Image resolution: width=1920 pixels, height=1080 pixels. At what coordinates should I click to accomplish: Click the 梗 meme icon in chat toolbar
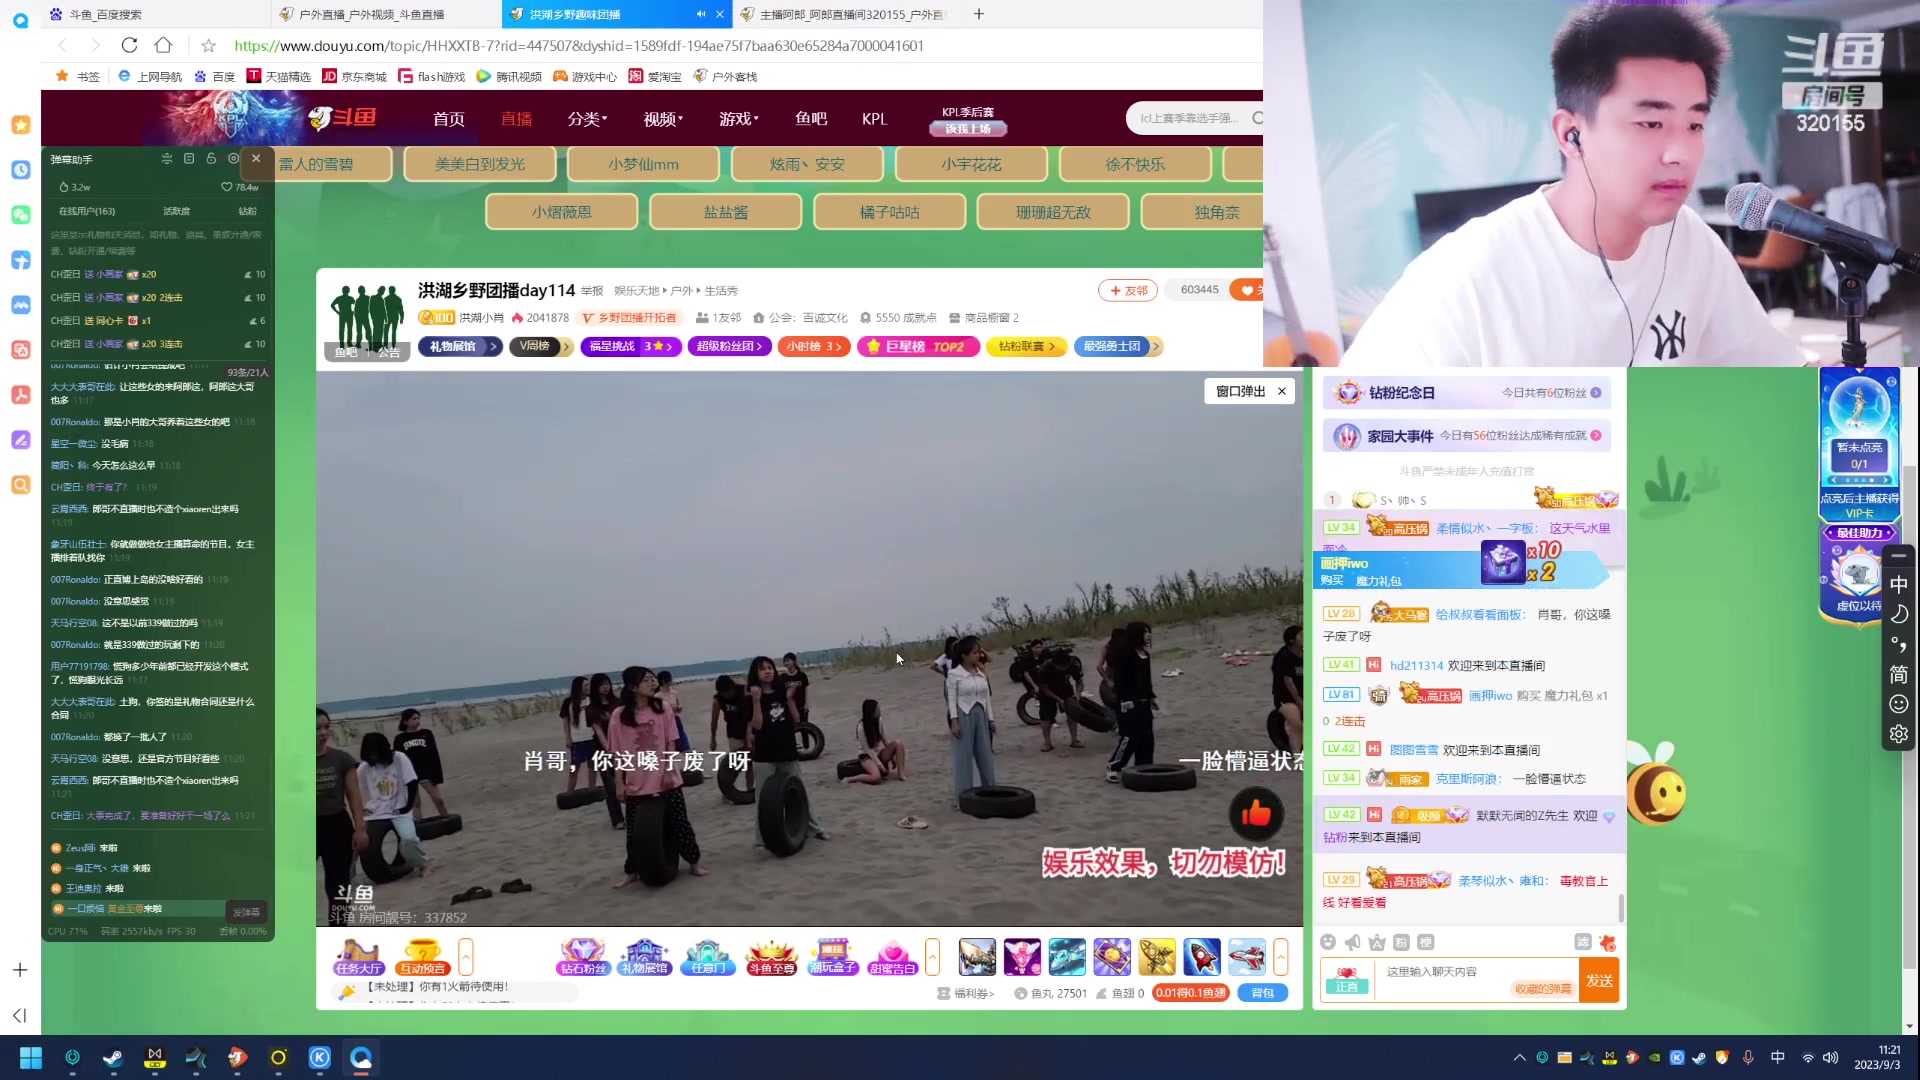(1426, 942)
